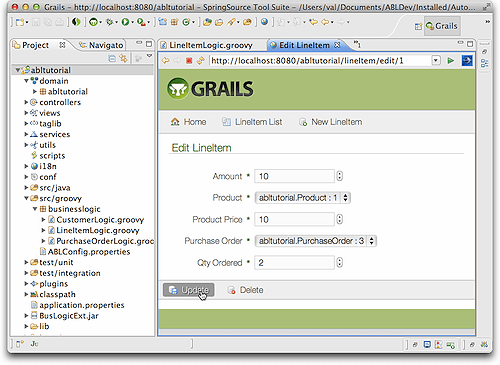Maximize the editor area
Screen dimensions: 500x365
pyautogui.click(x=470, y=44)
